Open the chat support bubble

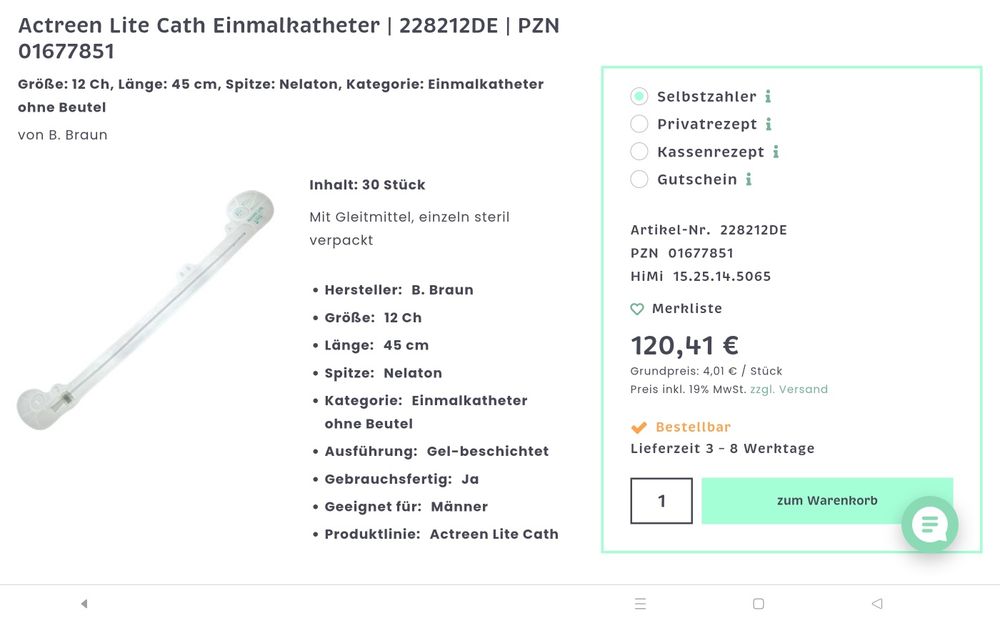tap(929, 524)
